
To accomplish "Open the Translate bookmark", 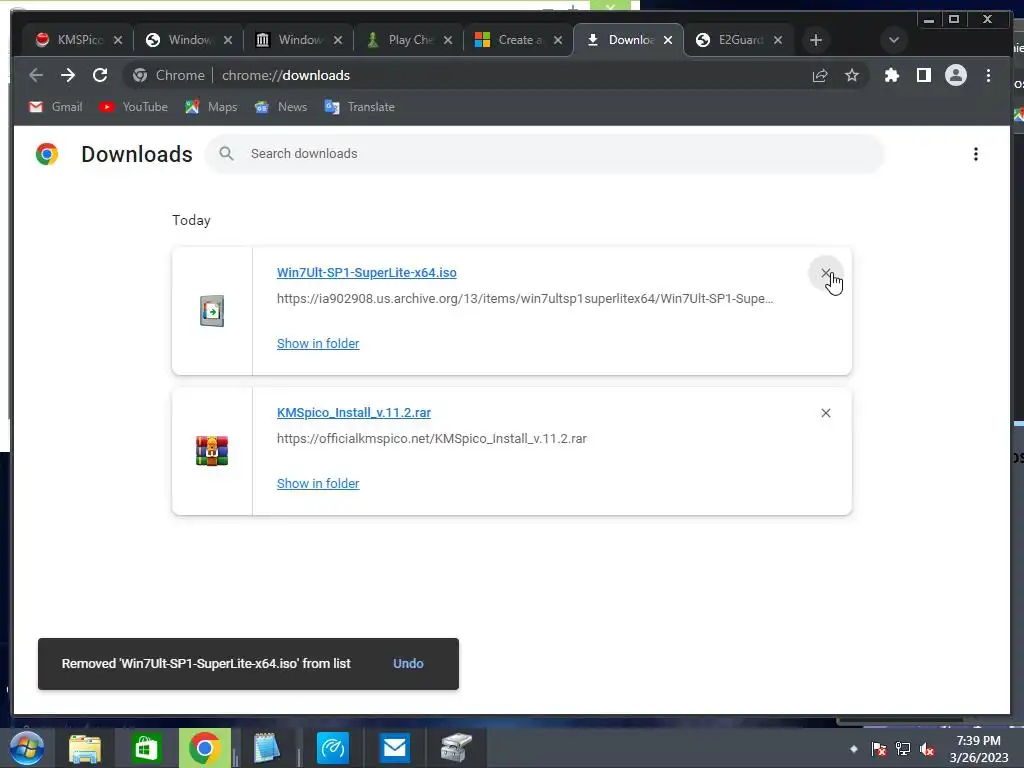I will [360, 107].
